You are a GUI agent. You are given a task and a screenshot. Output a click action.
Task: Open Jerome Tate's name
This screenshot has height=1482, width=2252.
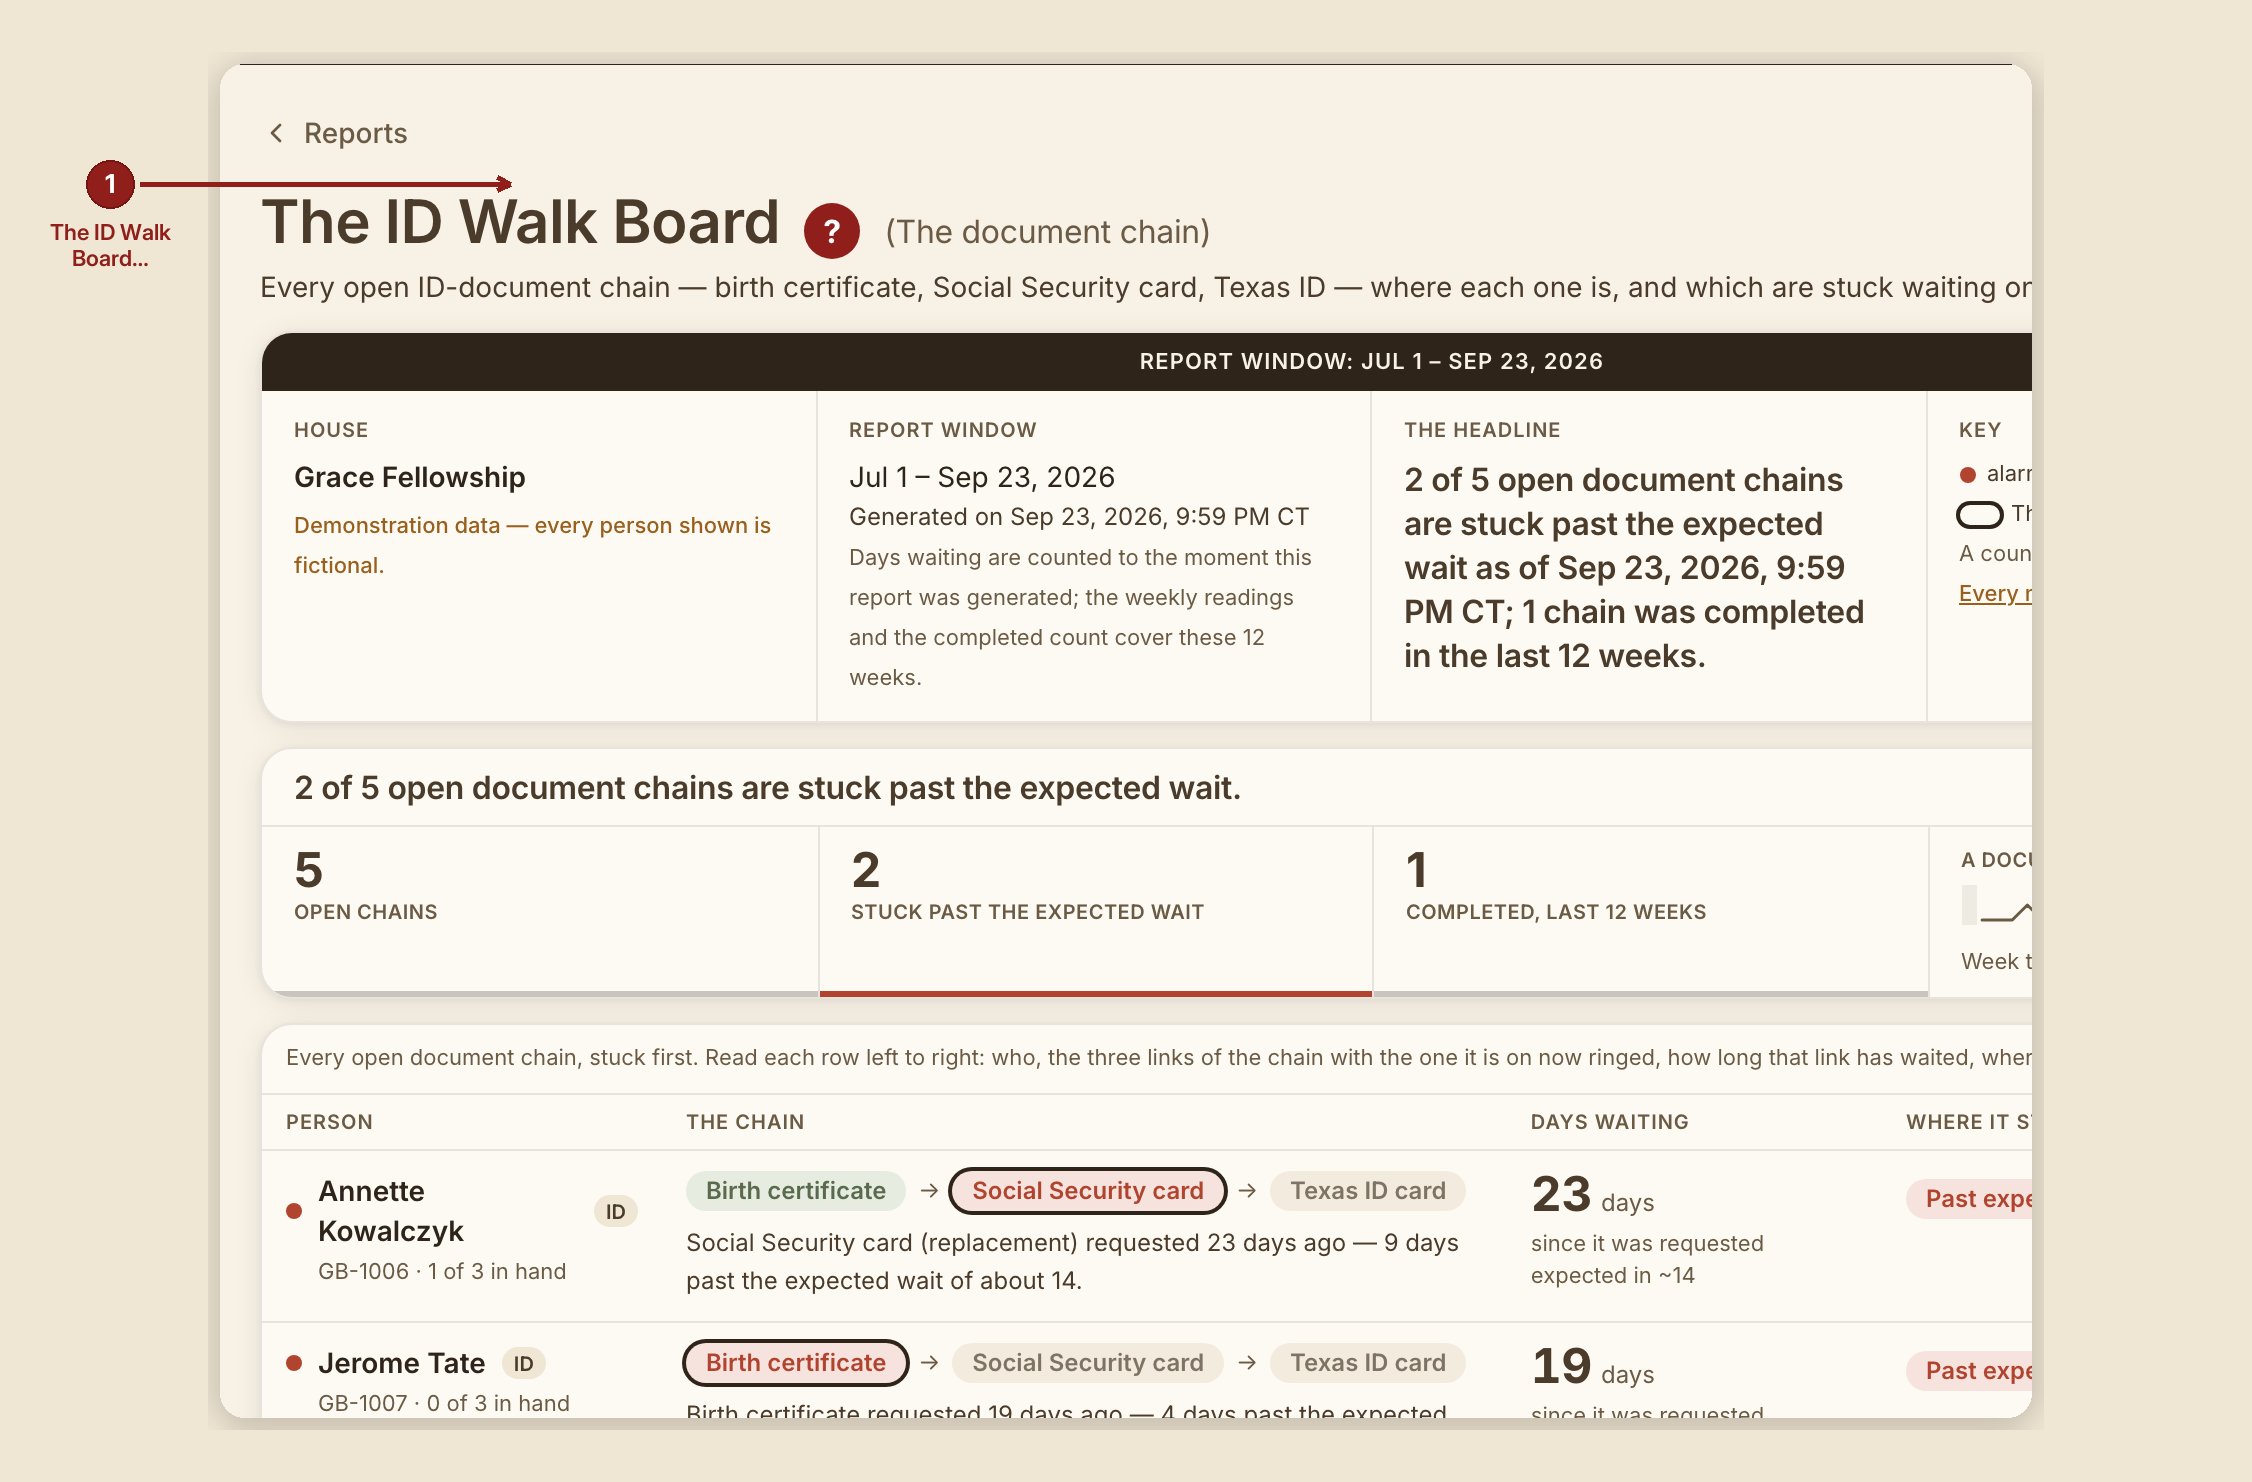[x=402, y=1363]
